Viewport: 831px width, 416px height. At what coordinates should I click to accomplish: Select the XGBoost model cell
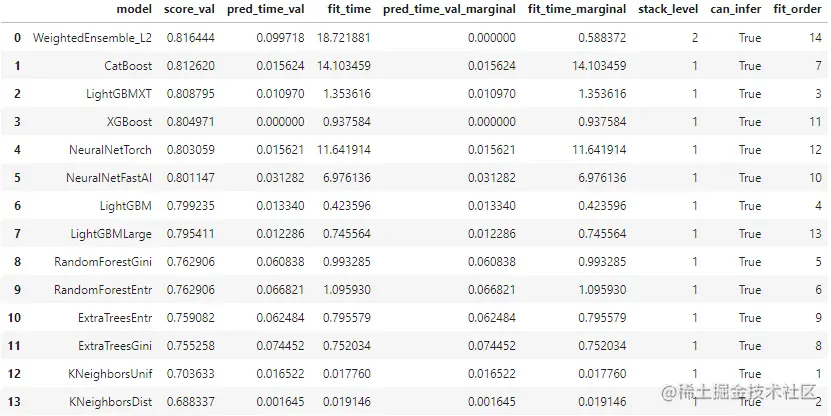[129, 122]
